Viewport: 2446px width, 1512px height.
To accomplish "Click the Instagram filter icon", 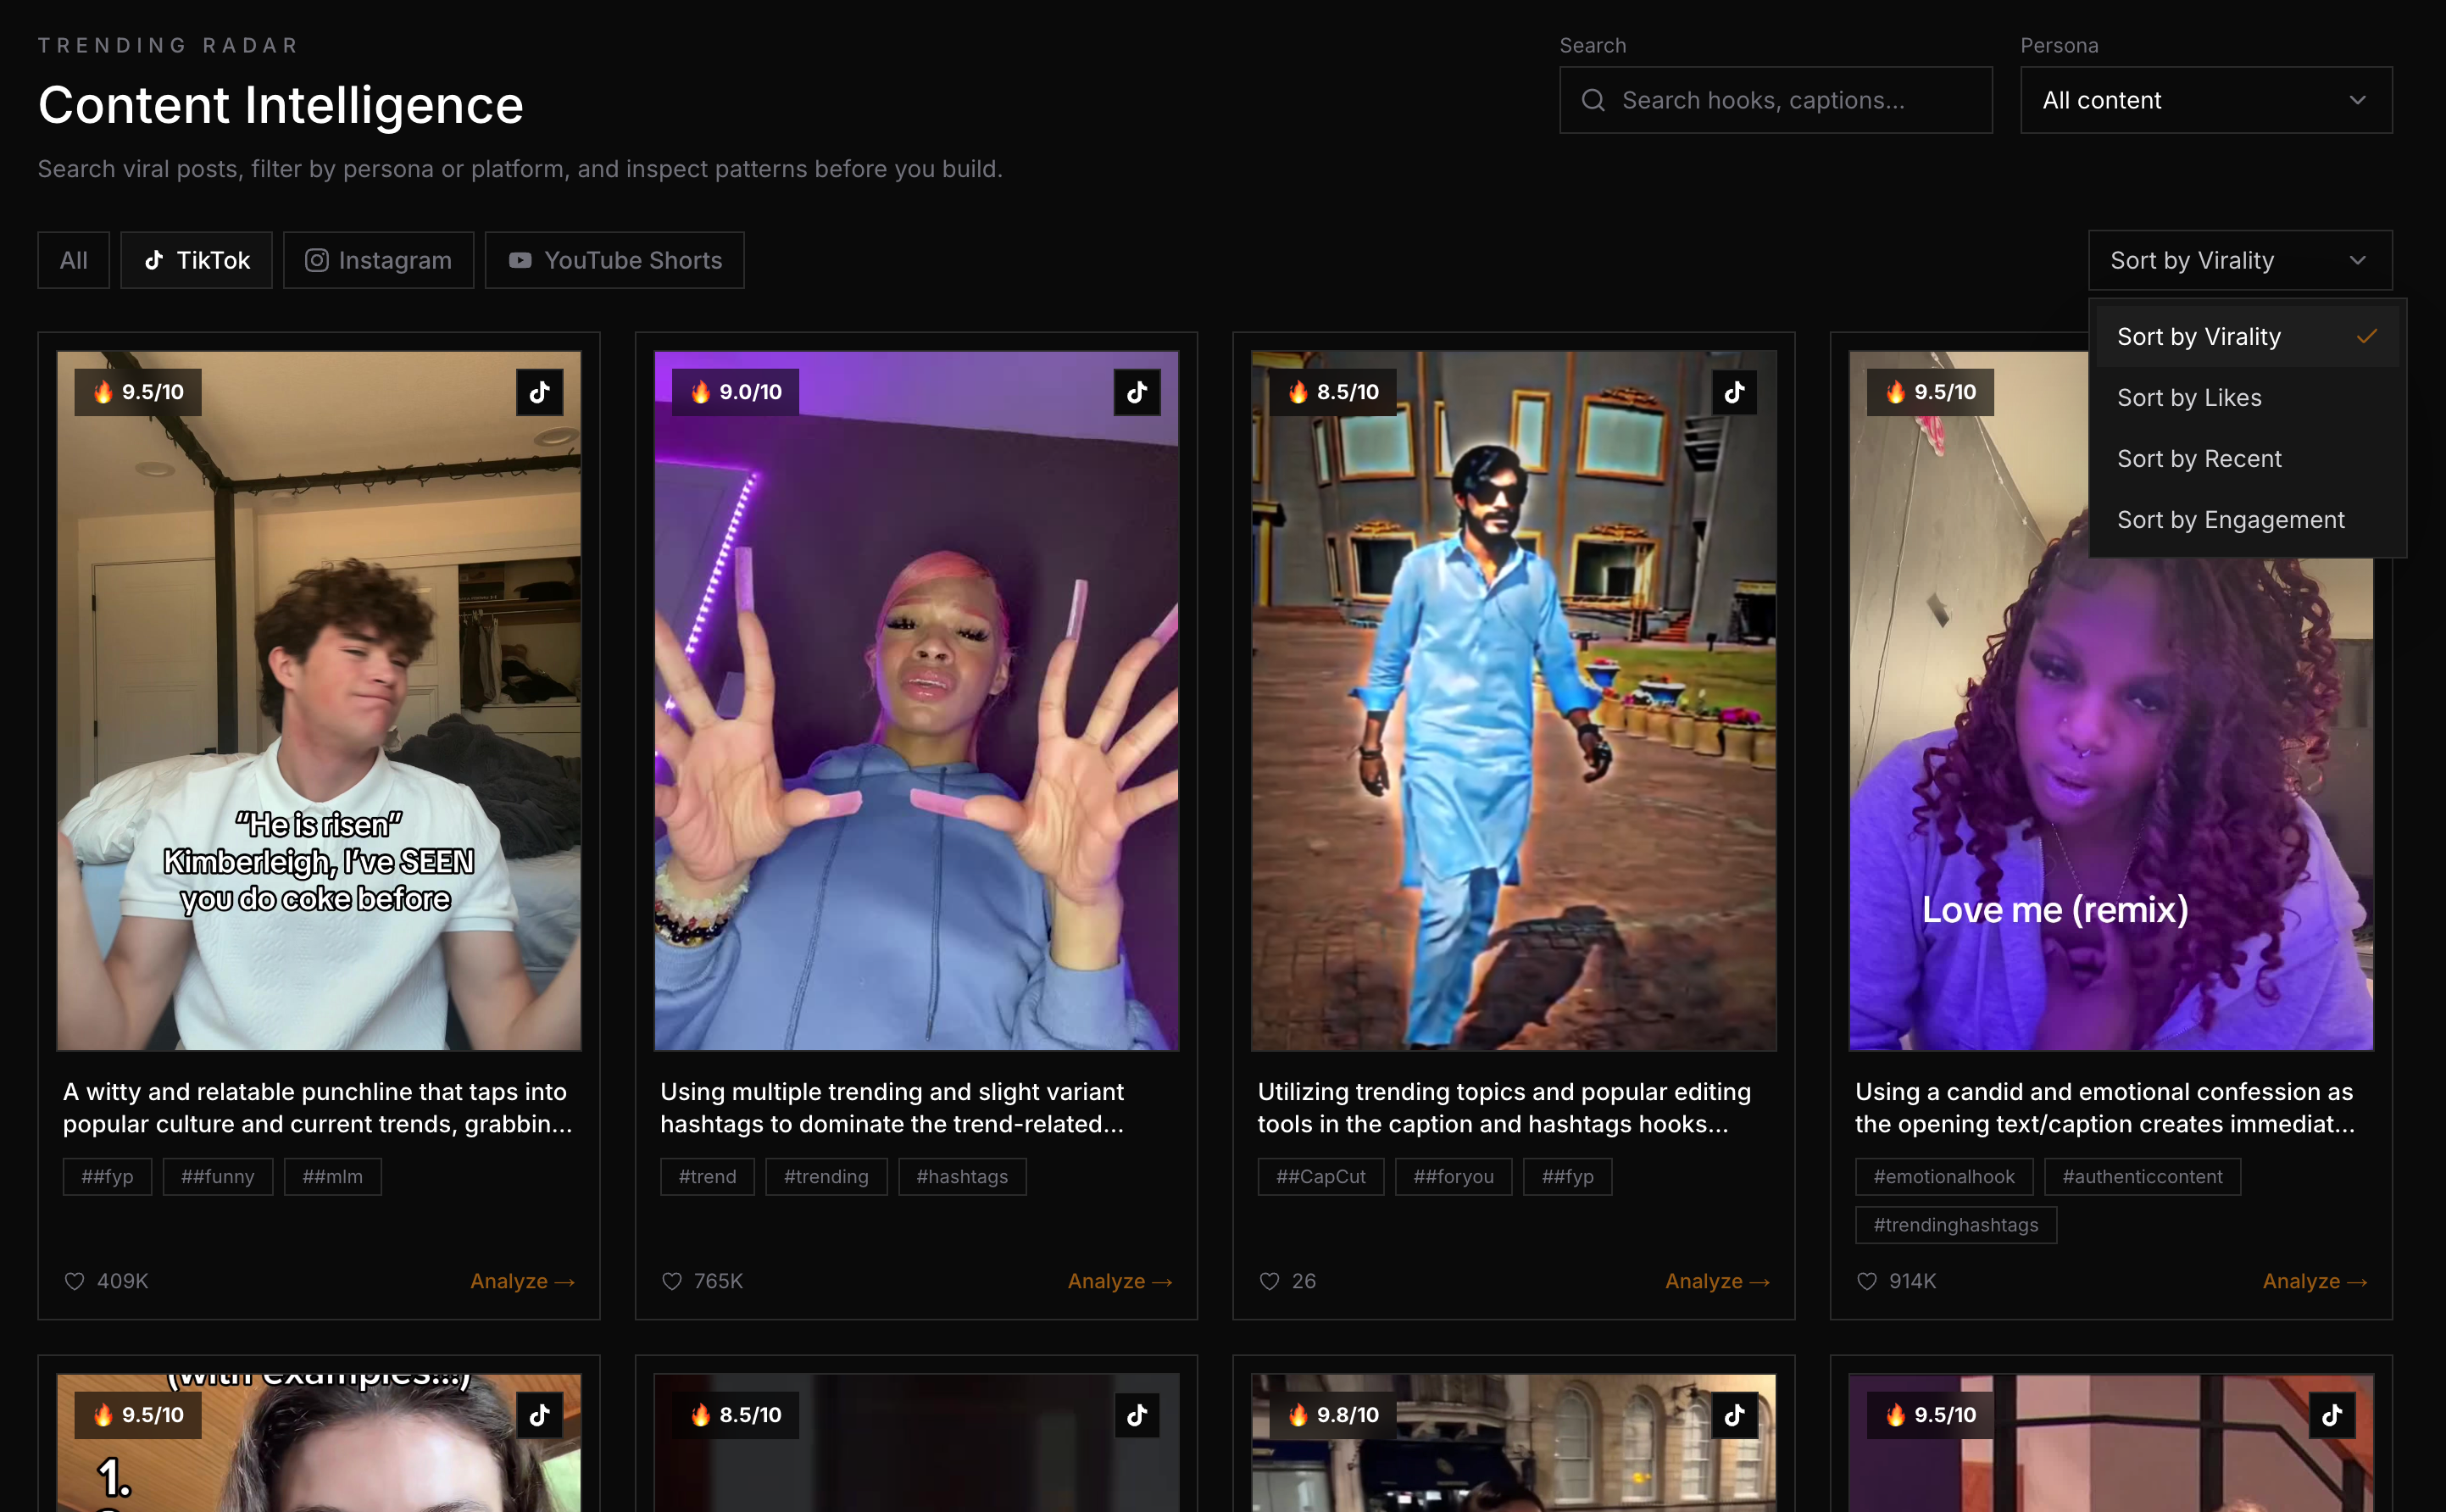I will [316, 260].
